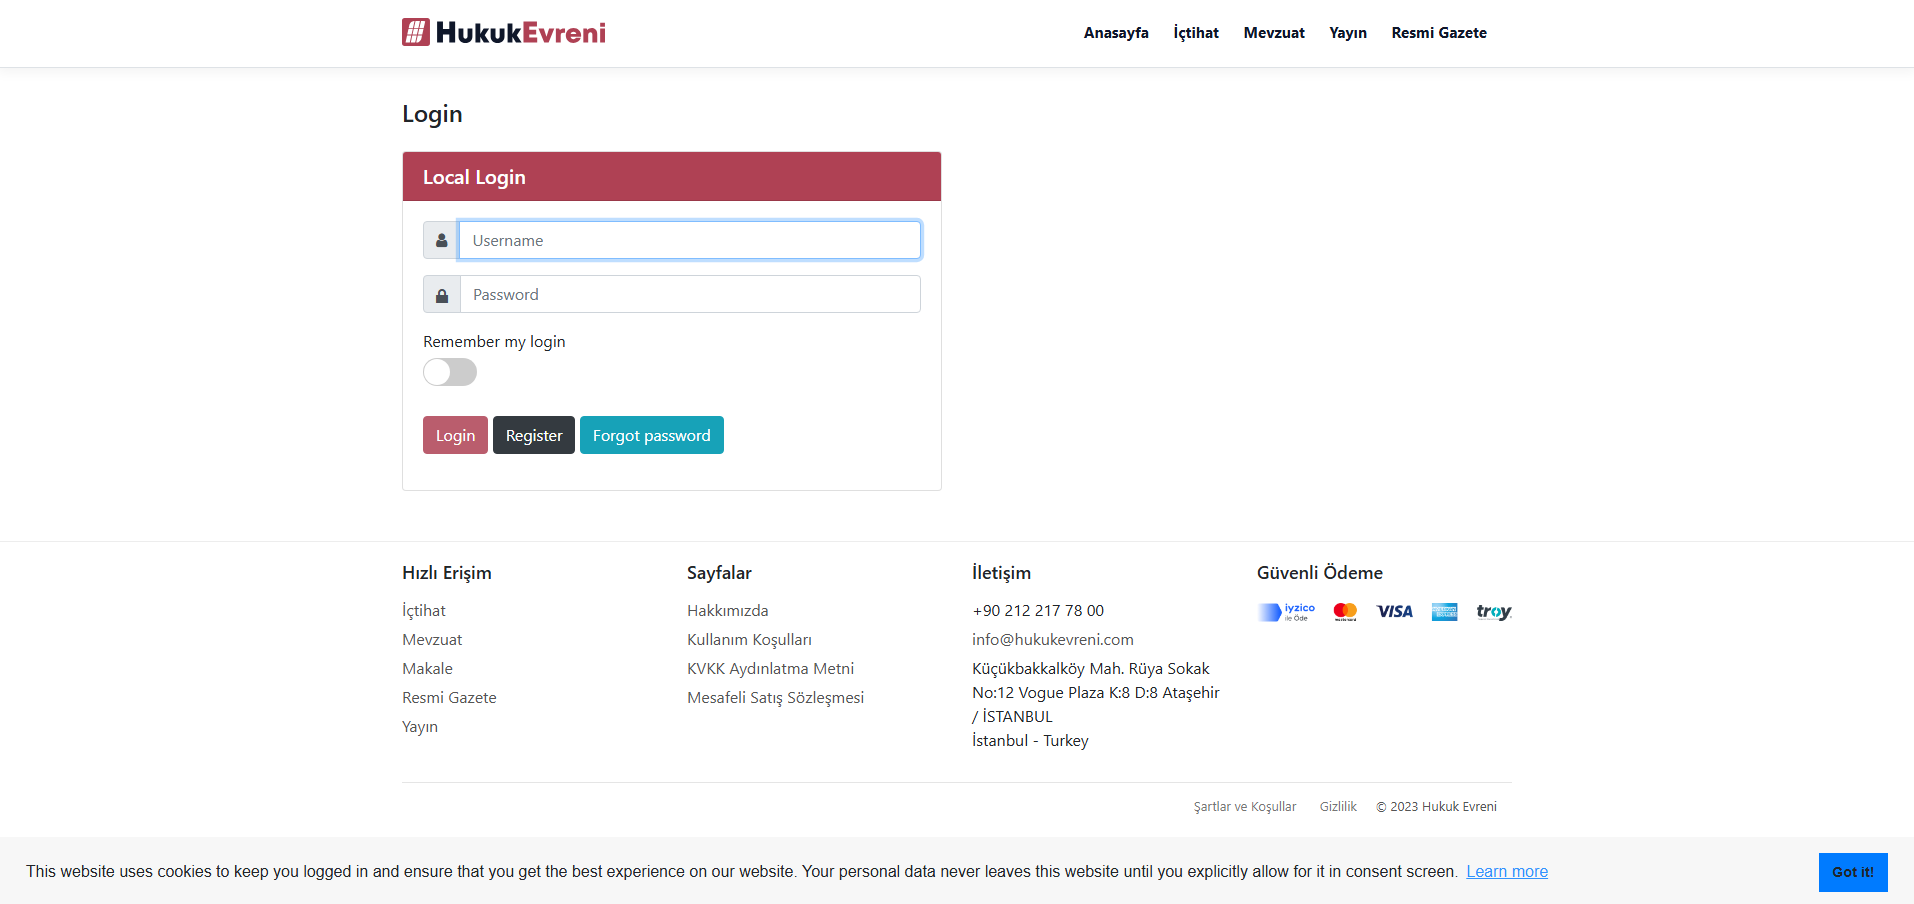Enable the Remember my login toggle
Viewport: 1914px width, 904px height.
(x=450, y=372)
